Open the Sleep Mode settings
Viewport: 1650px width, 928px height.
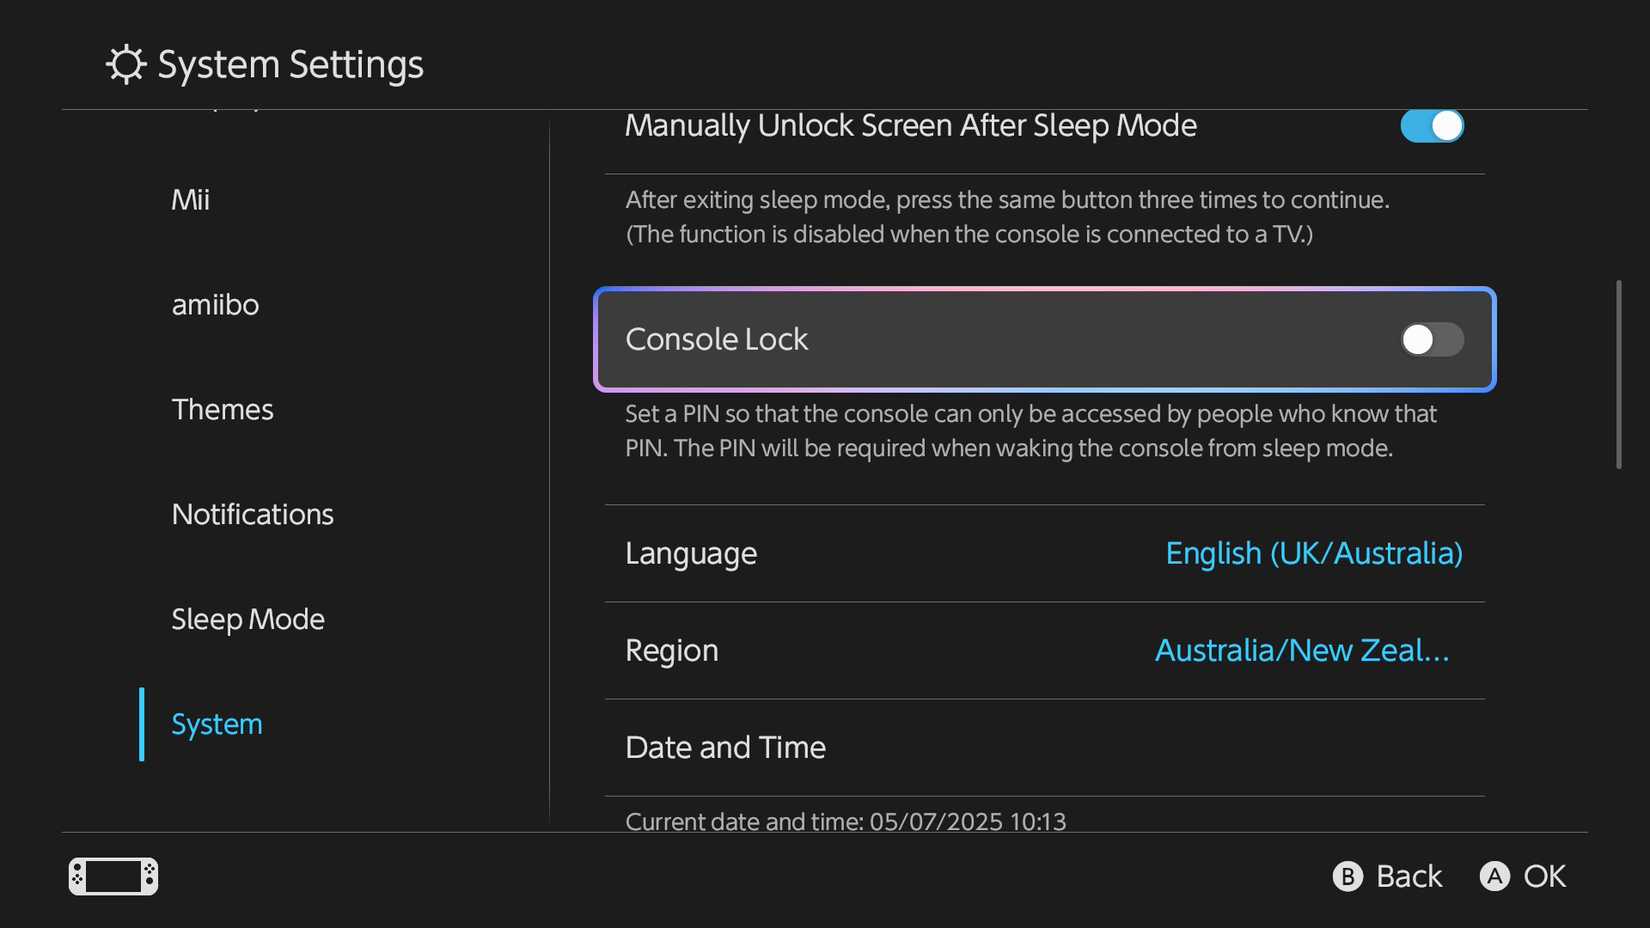click(x=248, y=619)
